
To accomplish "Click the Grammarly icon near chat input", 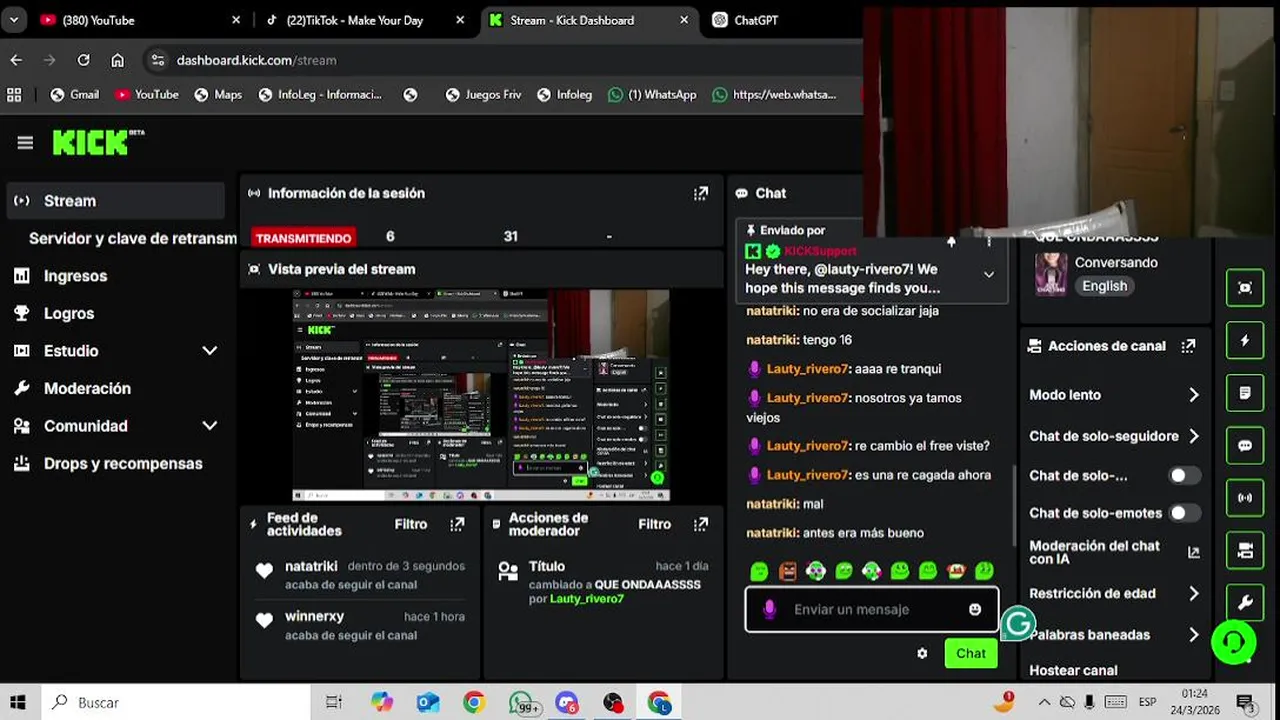I will point(1018,624).
